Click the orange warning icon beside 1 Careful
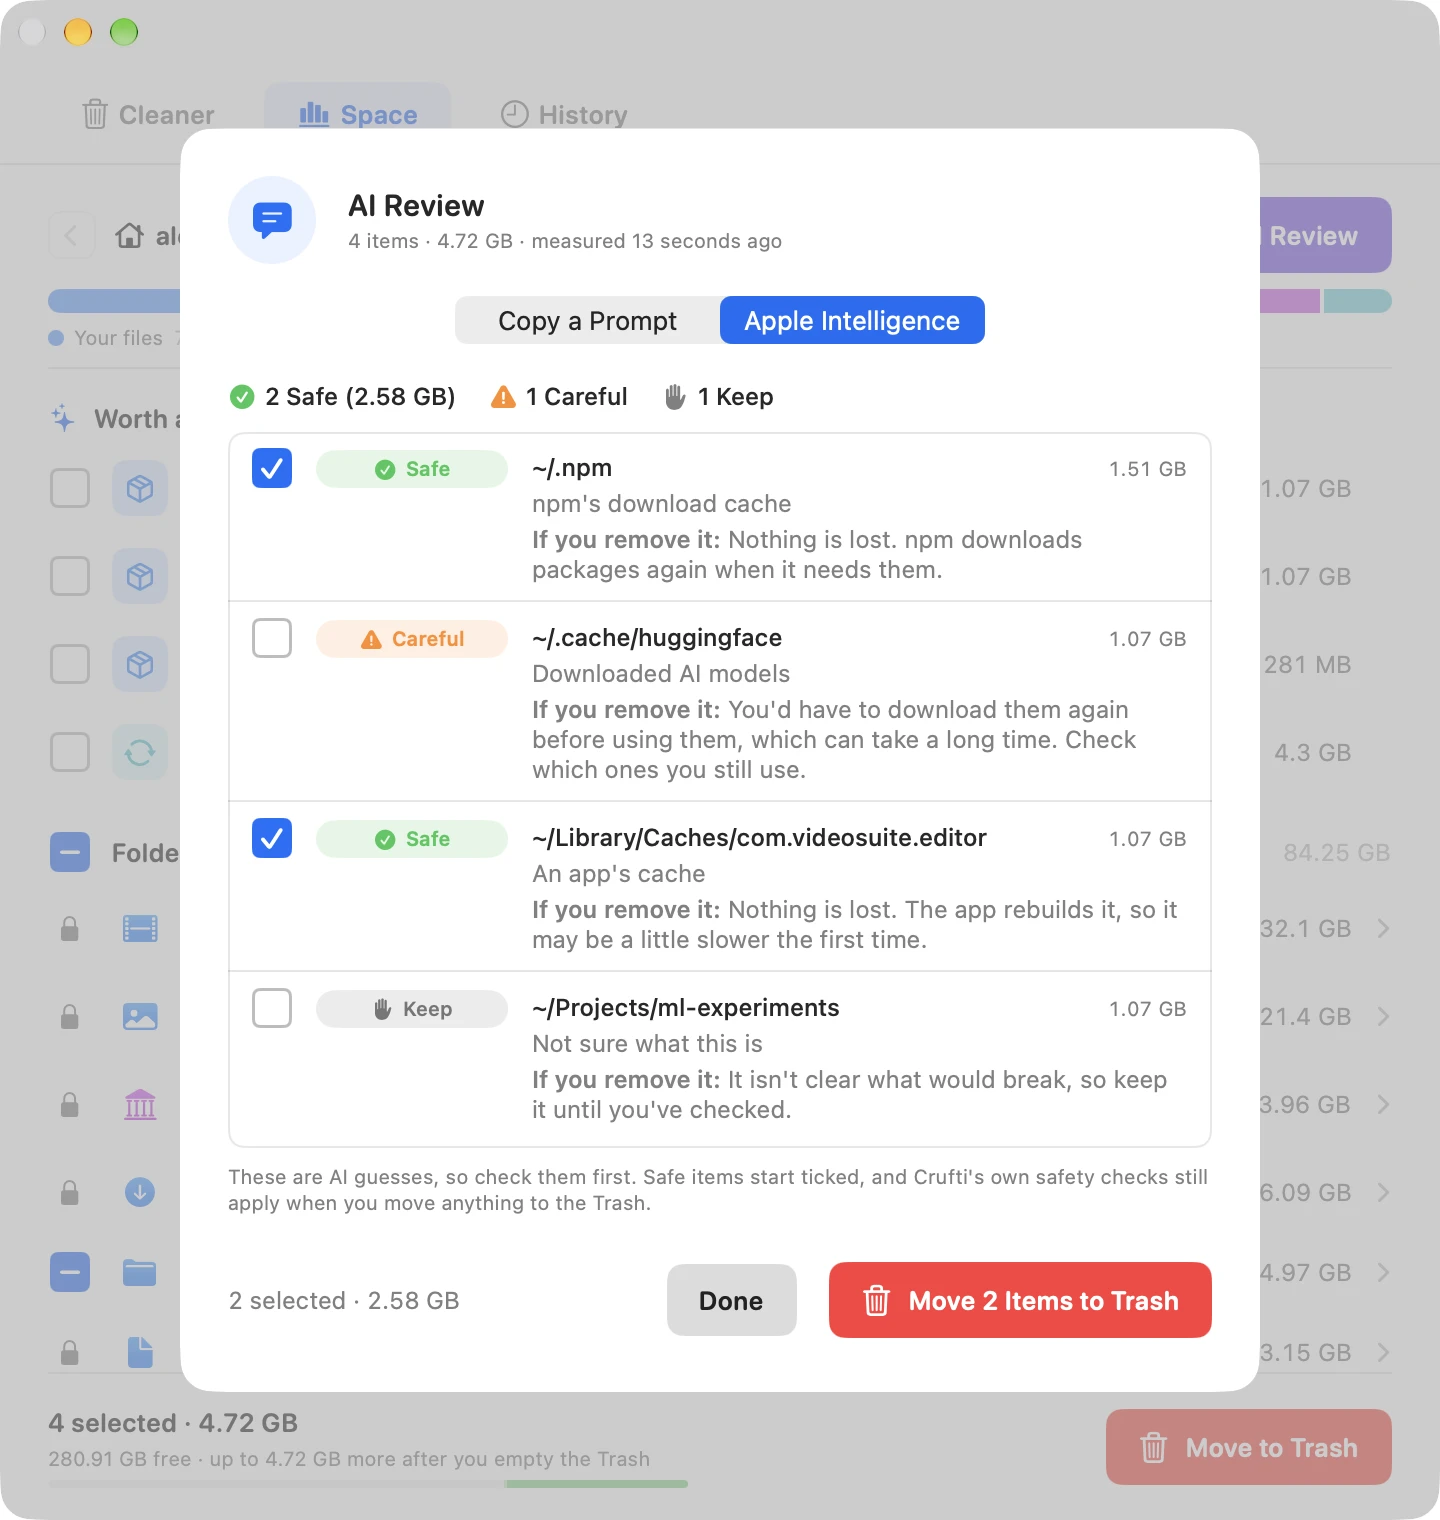1440x1520 pixels. [x=503, y=397]
